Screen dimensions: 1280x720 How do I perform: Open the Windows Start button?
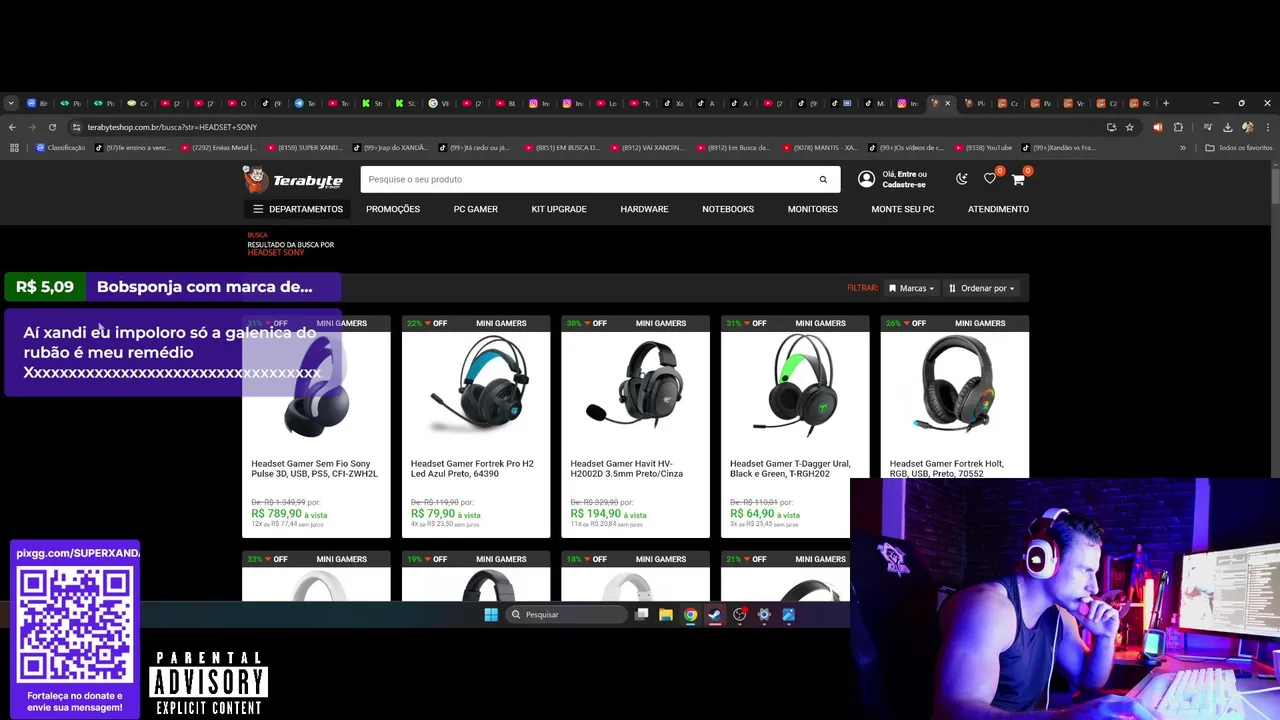[491, 614]
